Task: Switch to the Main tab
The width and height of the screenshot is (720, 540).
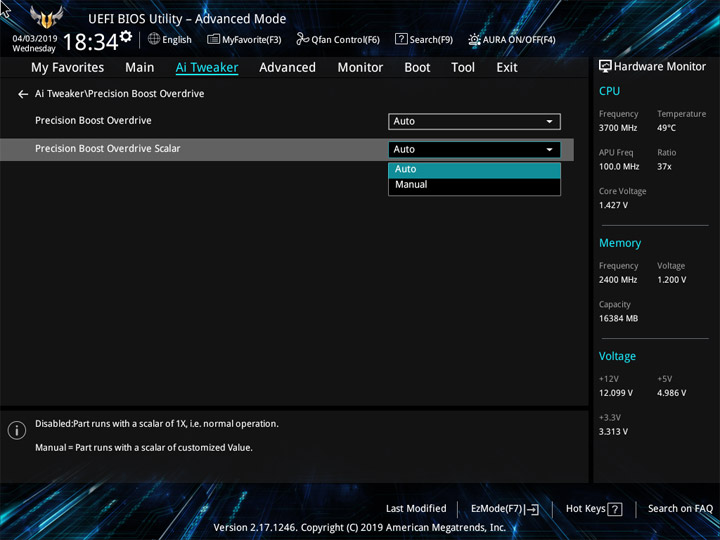Action: [140, 68]
